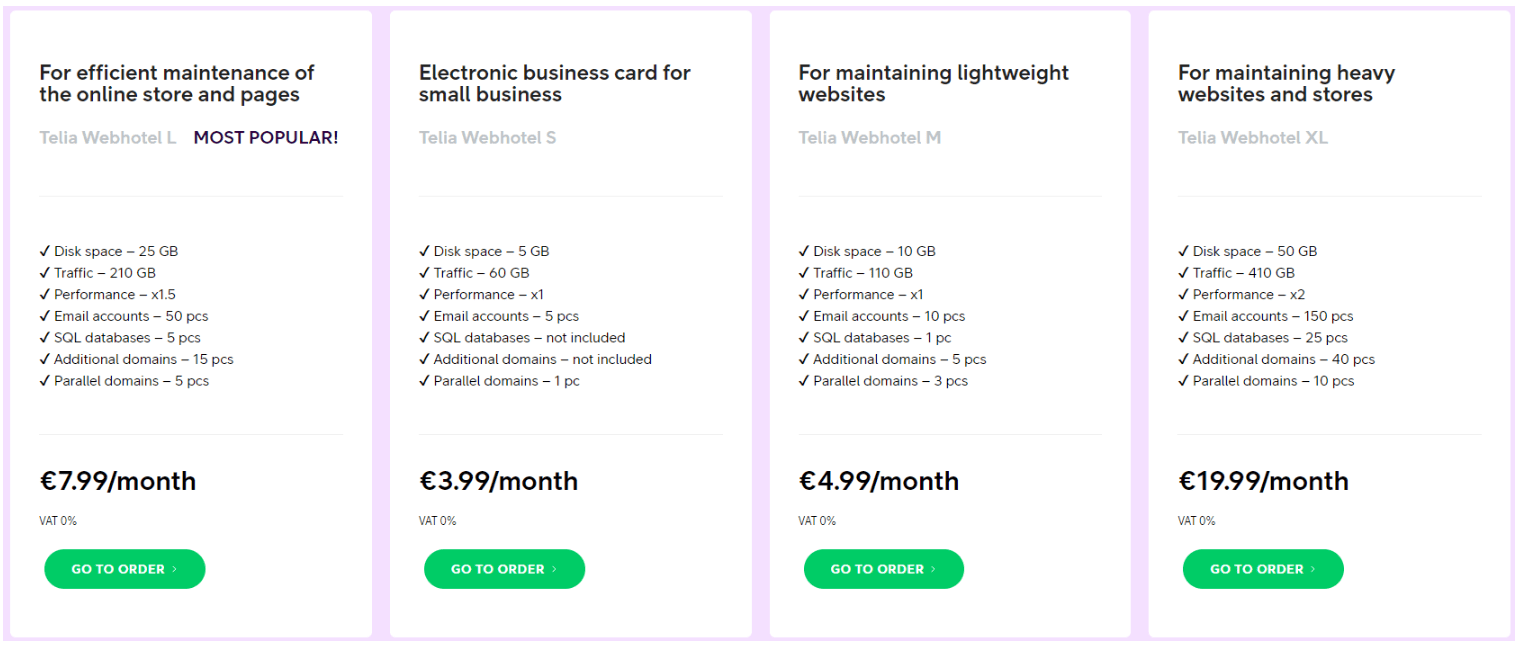The height and width of the screenshot is (647, 1519).
Task: Select the Telia Webhotel L plan name
Action: click(108, 138)
